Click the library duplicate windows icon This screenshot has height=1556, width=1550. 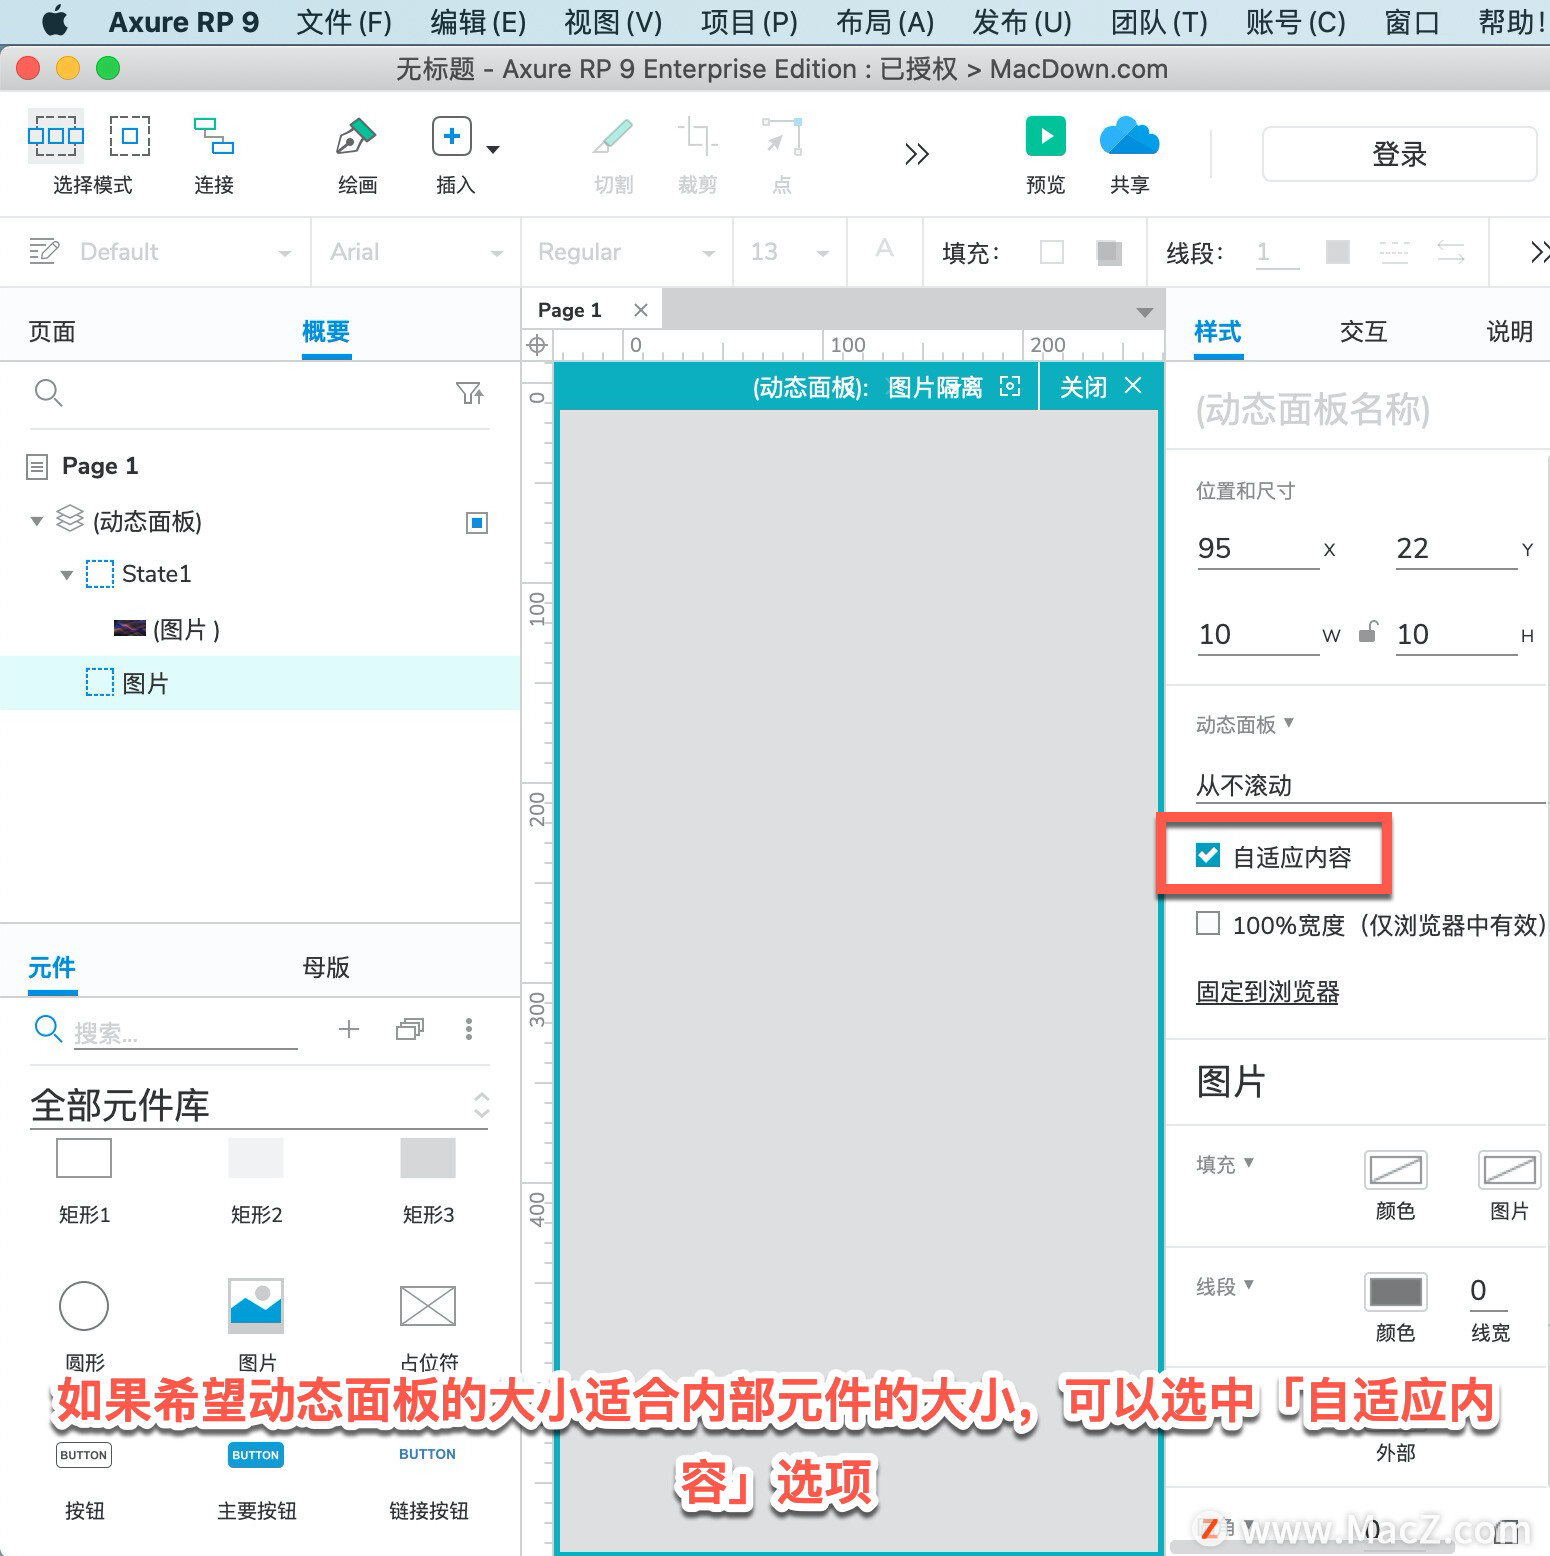410,1029
